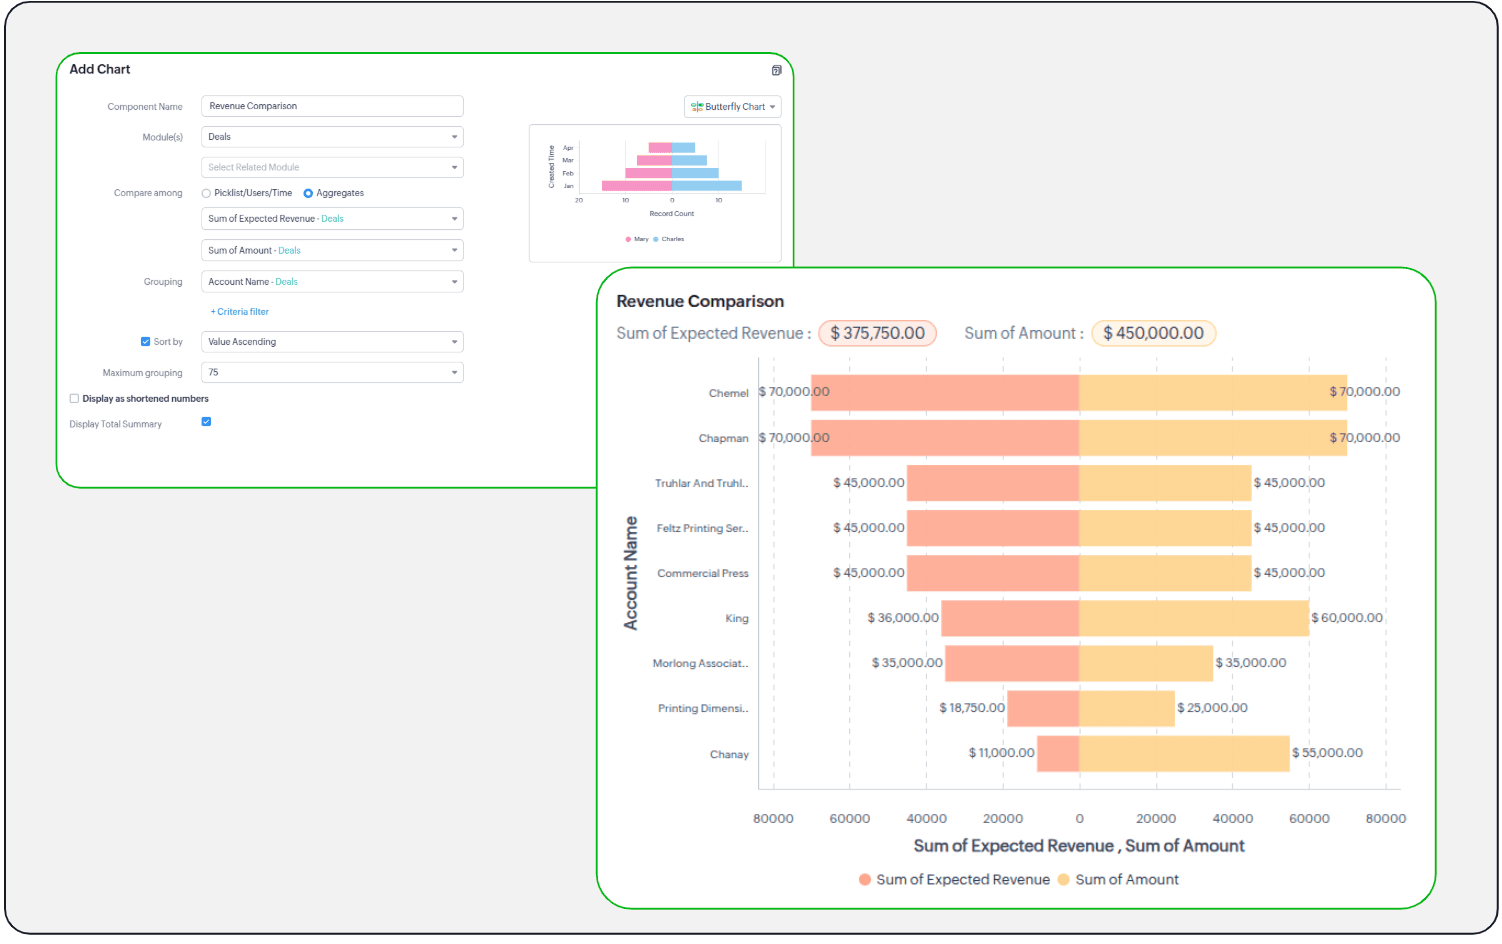
Task: Open the Maximum grouping 75 dropdown
Action: pyautogui.click(x=332, y=373)
